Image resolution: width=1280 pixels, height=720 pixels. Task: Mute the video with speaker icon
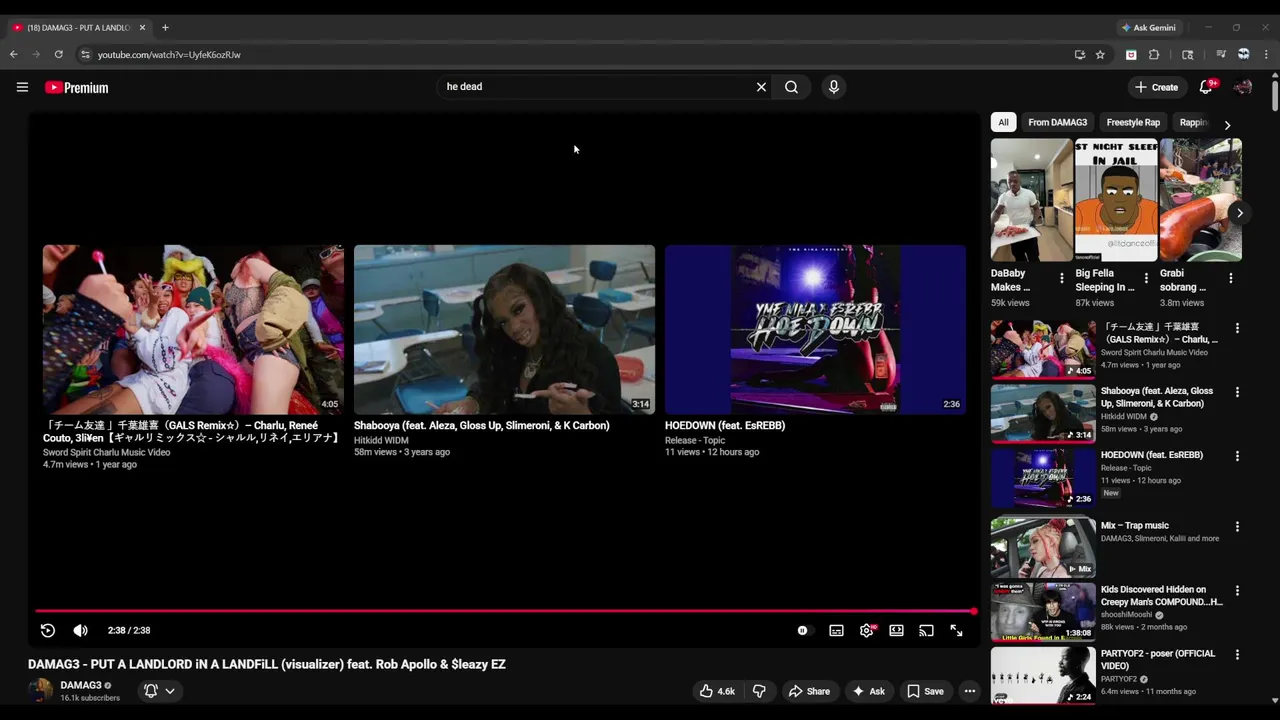[81, 630]
